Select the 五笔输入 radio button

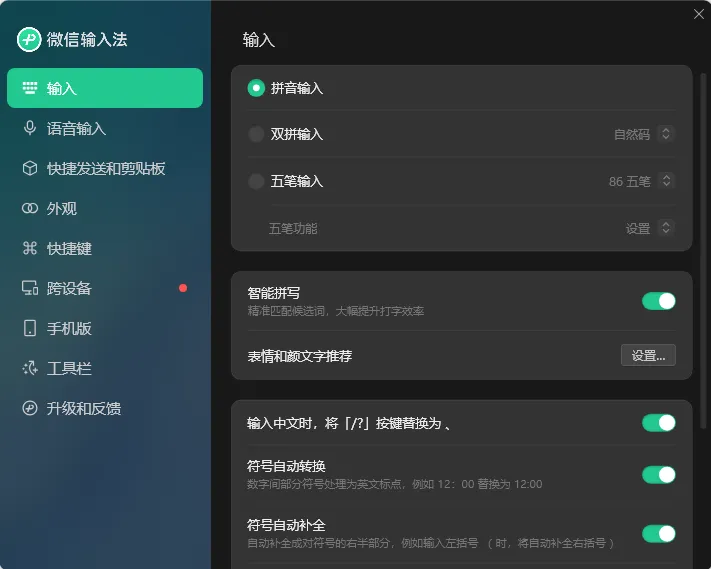256,181
